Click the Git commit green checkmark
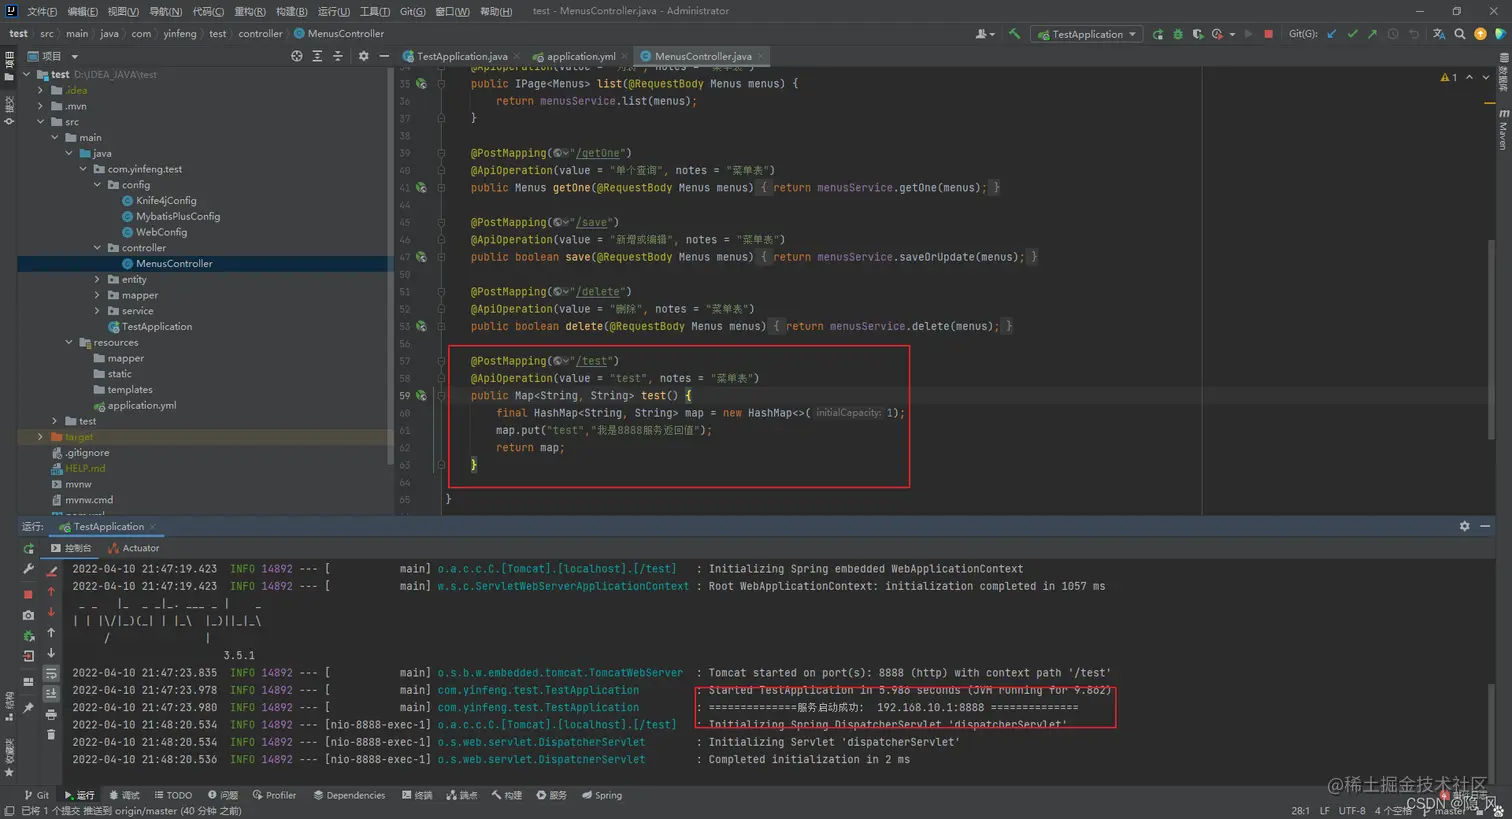Viewport: 1512px width, 819px height. (x=1352, y=34)
